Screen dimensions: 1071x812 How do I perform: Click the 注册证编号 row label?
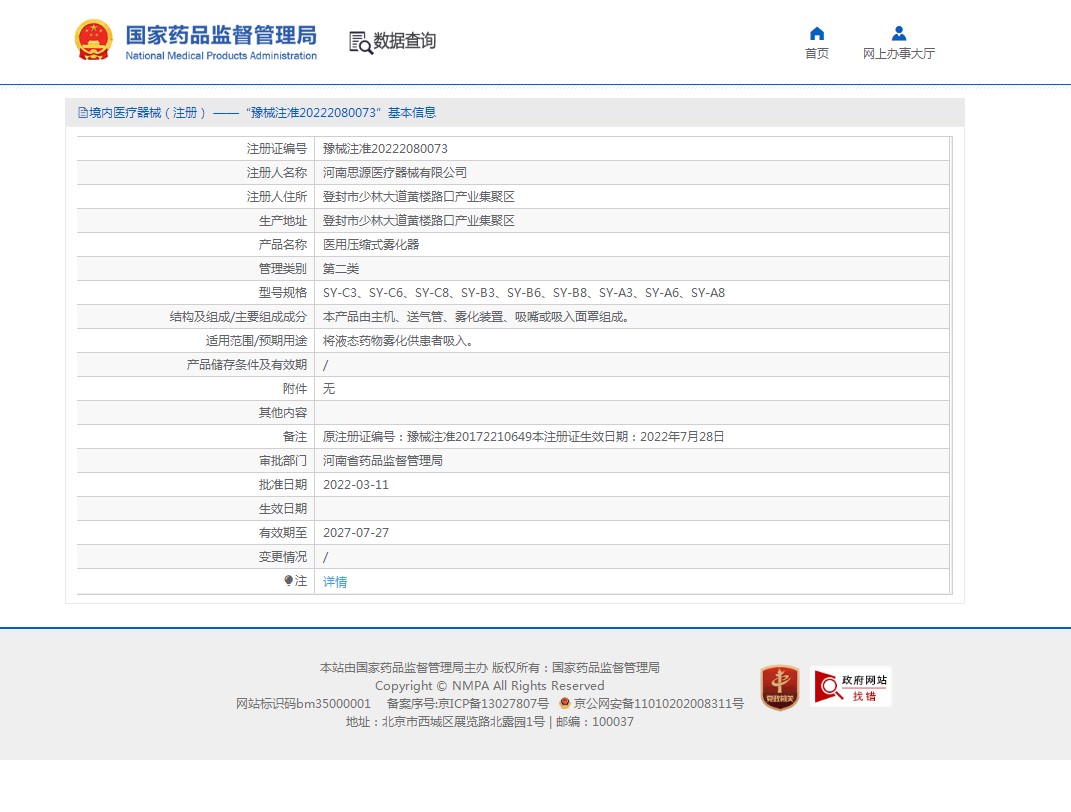(277, 149)
